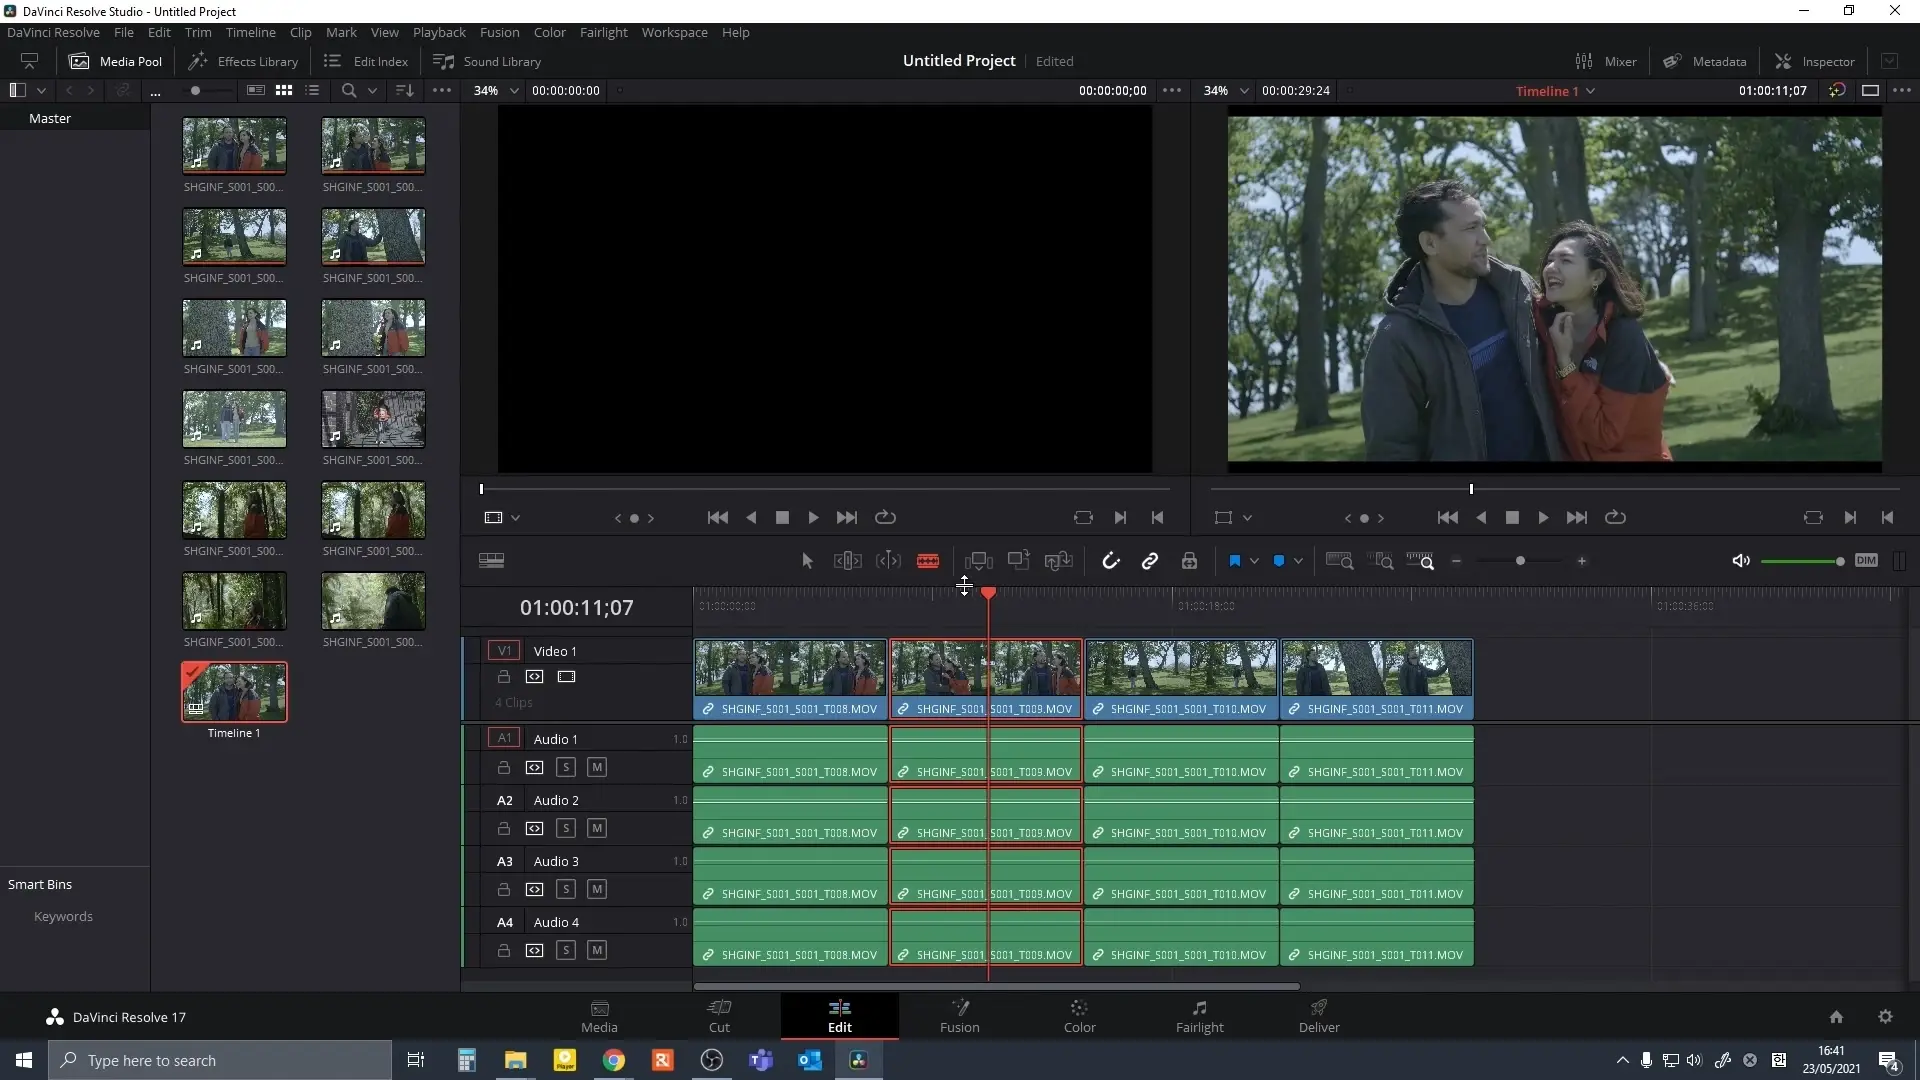This screenshot has width=1920, height=1080.
Task: Open File Explorer from taskbar
Action: coord(515,1060)
